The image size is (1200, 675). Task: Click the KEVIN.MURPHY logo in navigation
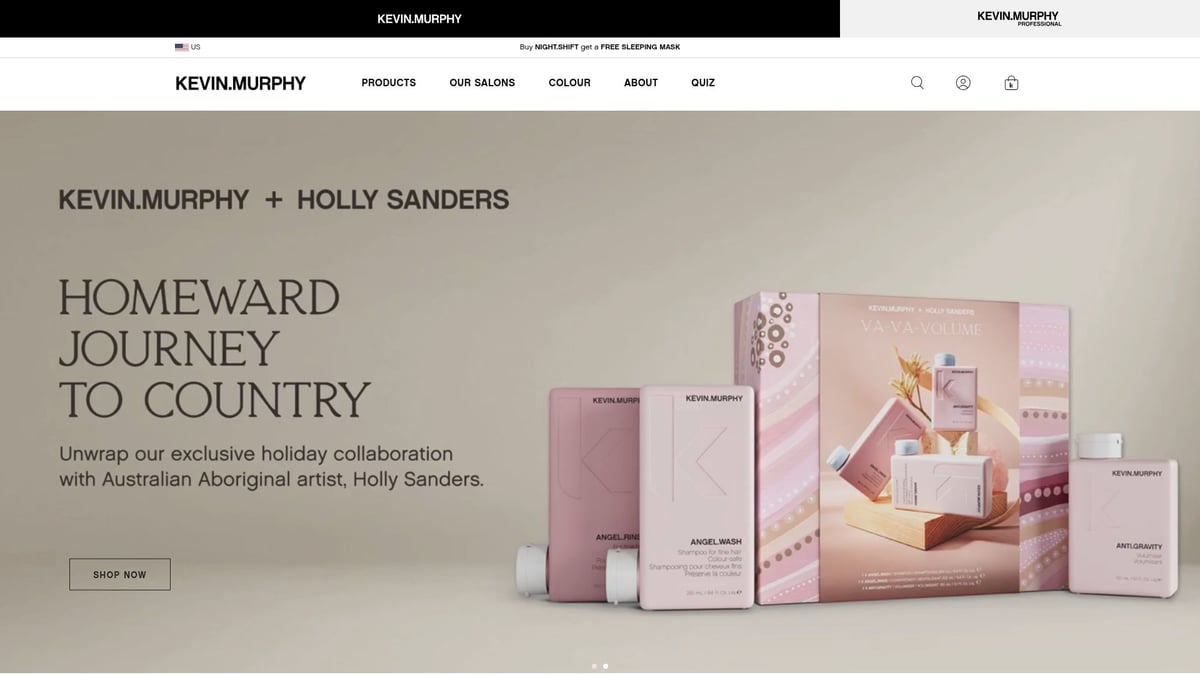(x=240, y=83)
